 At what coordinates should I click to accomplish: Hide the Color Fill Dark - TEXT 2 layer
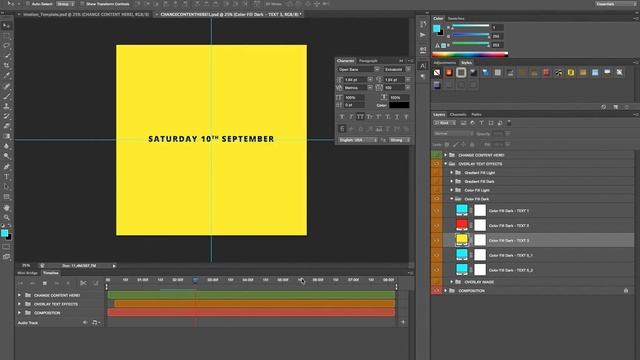(436, 225)
